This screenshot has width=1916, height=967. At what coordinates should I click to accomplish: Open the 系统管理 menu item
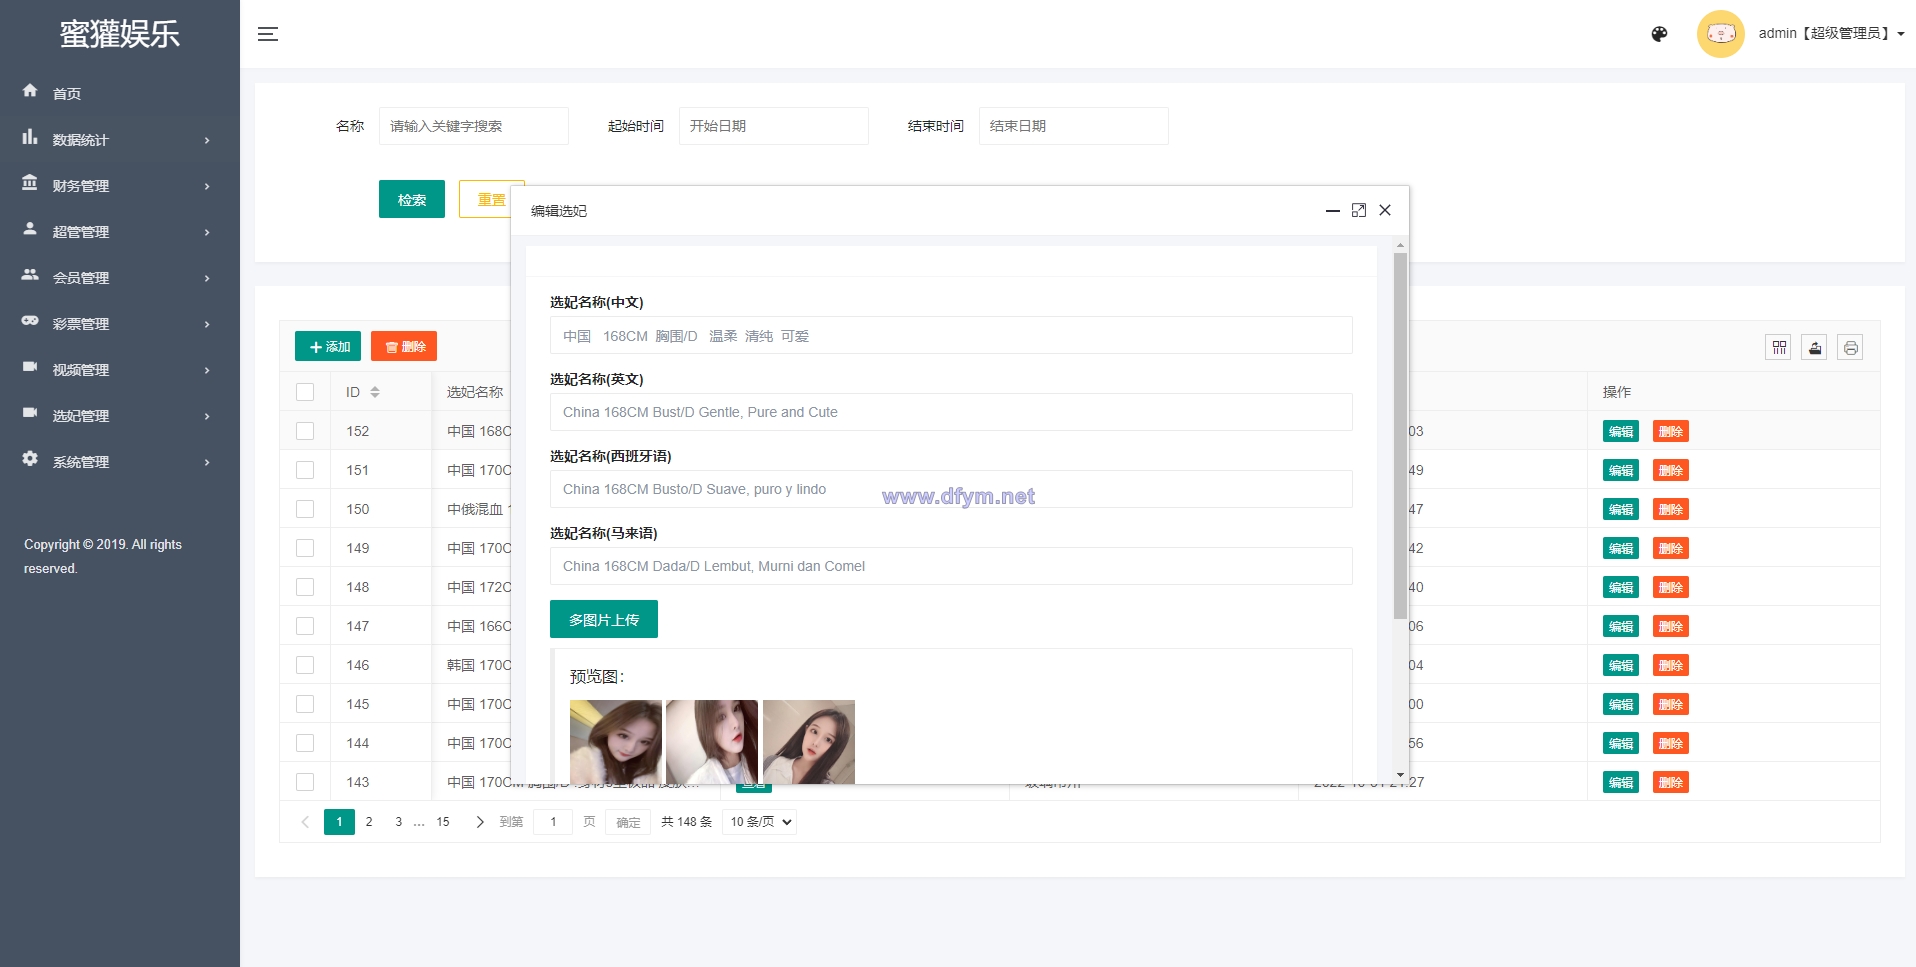pyautogui.click(x=120, y=461)
